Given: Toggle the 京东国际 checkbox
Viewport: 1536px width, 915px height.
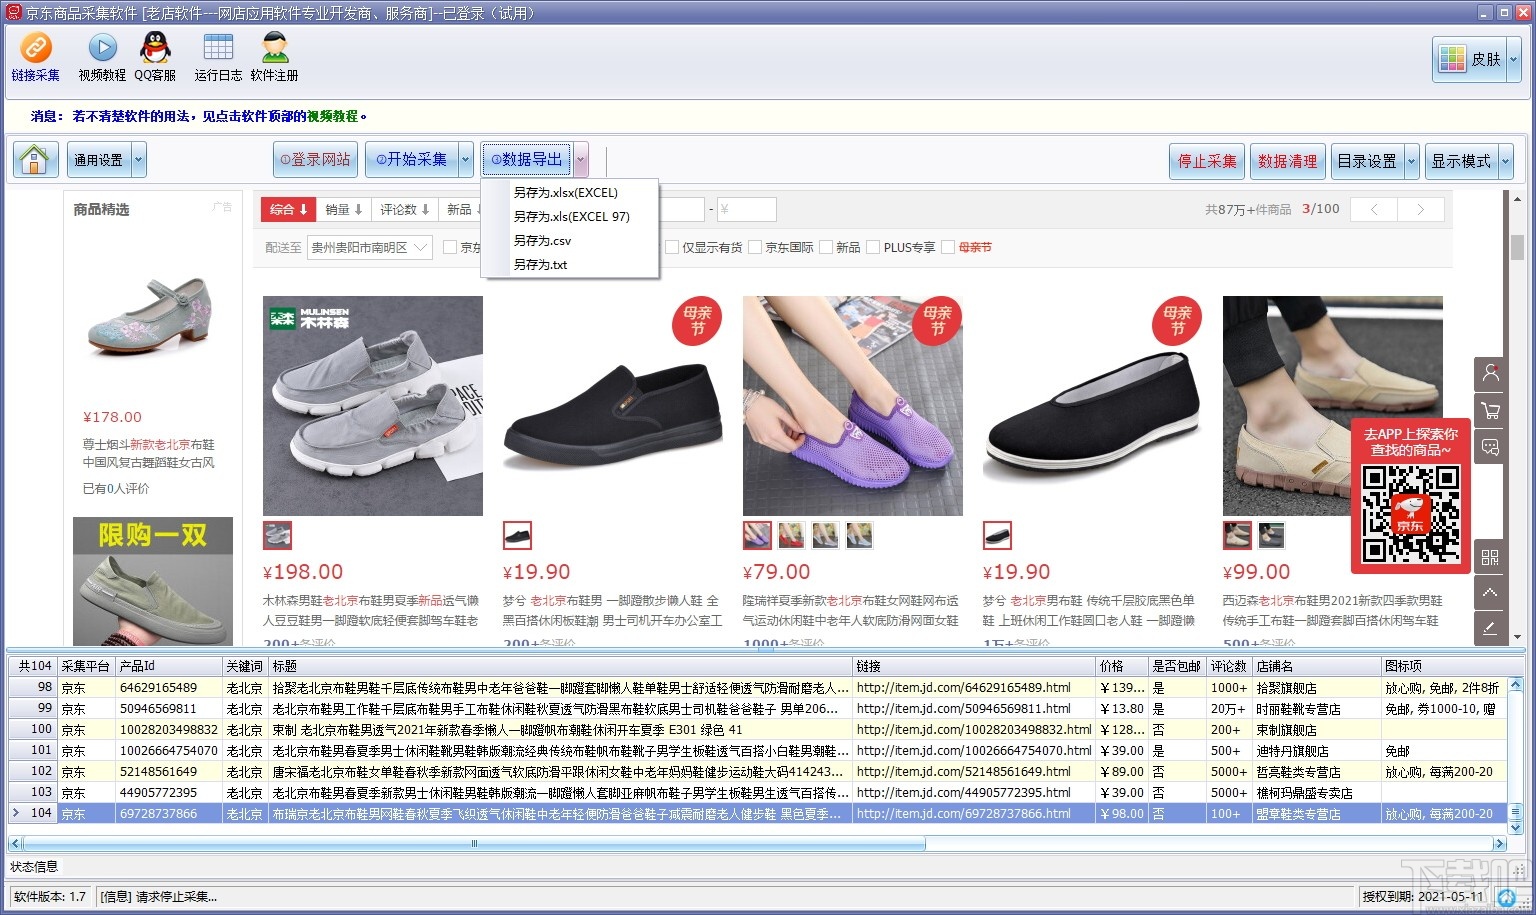Looking at the screenshot, I should [755, 247].
